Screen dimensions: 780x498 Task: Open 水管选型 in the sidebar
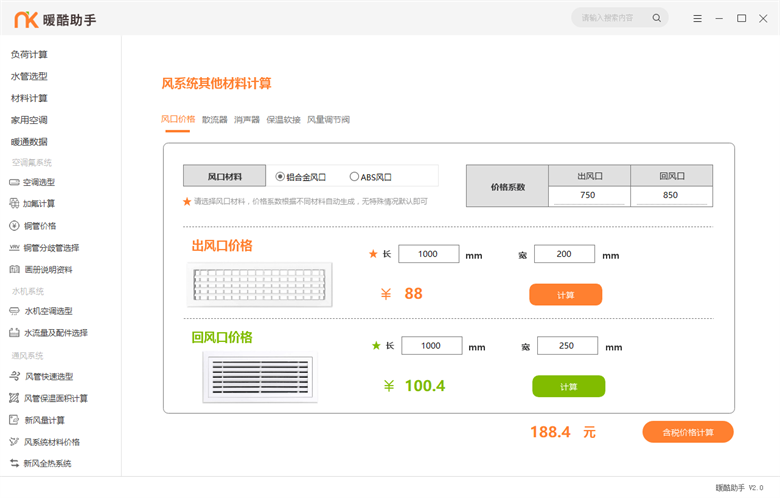point(29,76)
